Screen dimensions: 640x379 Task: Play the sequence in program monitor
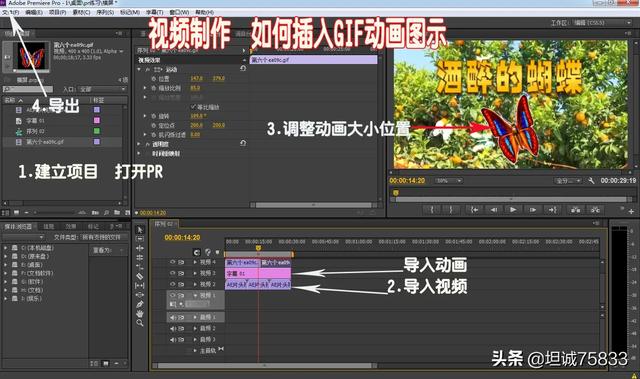pos(513,210)
